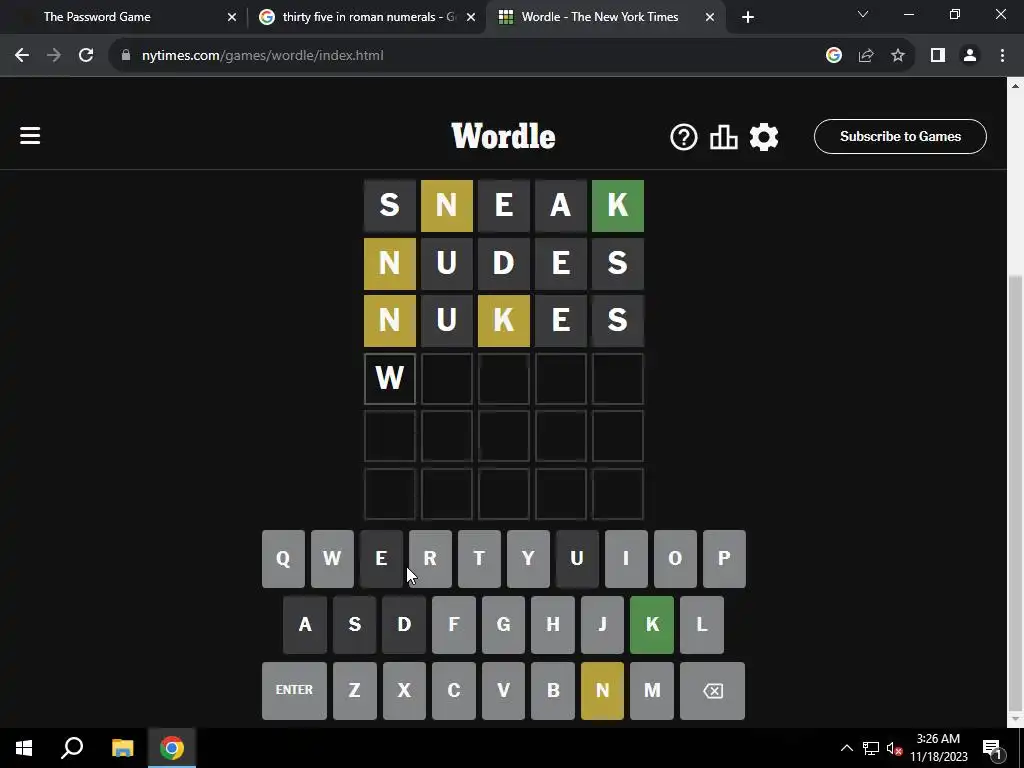View site information lock icon

click(x=126, y=56)
